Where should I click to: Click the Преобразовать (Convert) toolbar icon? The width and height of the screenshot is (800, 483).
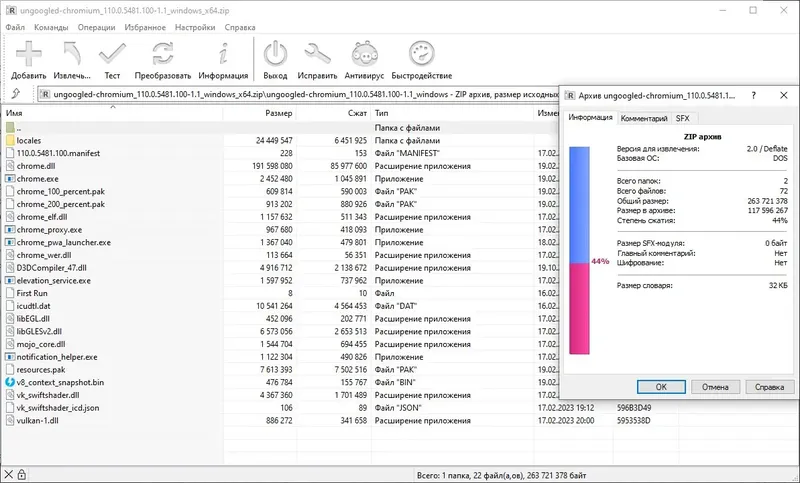pos(163,54)
